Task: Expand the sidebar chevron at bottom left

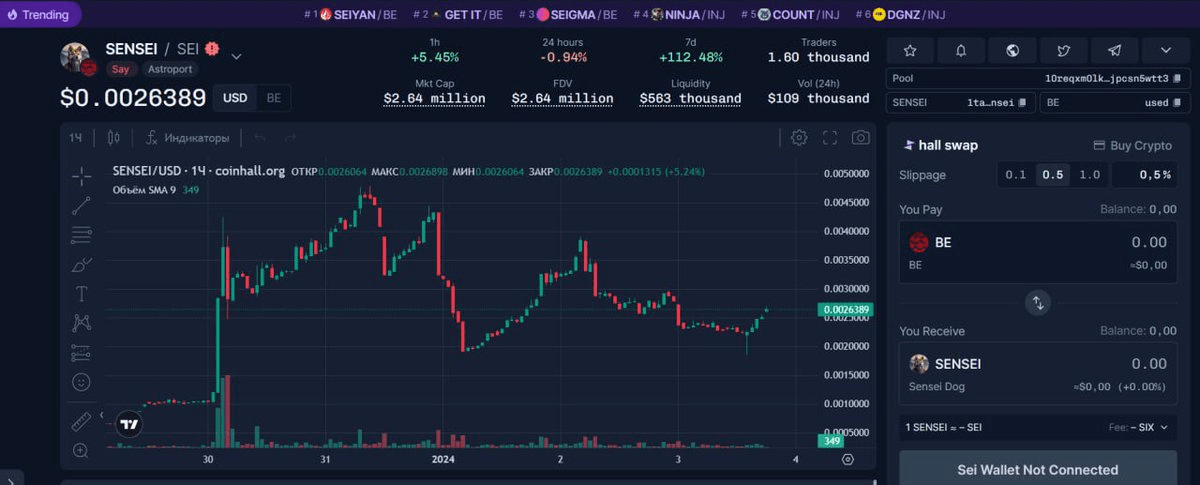Action: point(12,478)
